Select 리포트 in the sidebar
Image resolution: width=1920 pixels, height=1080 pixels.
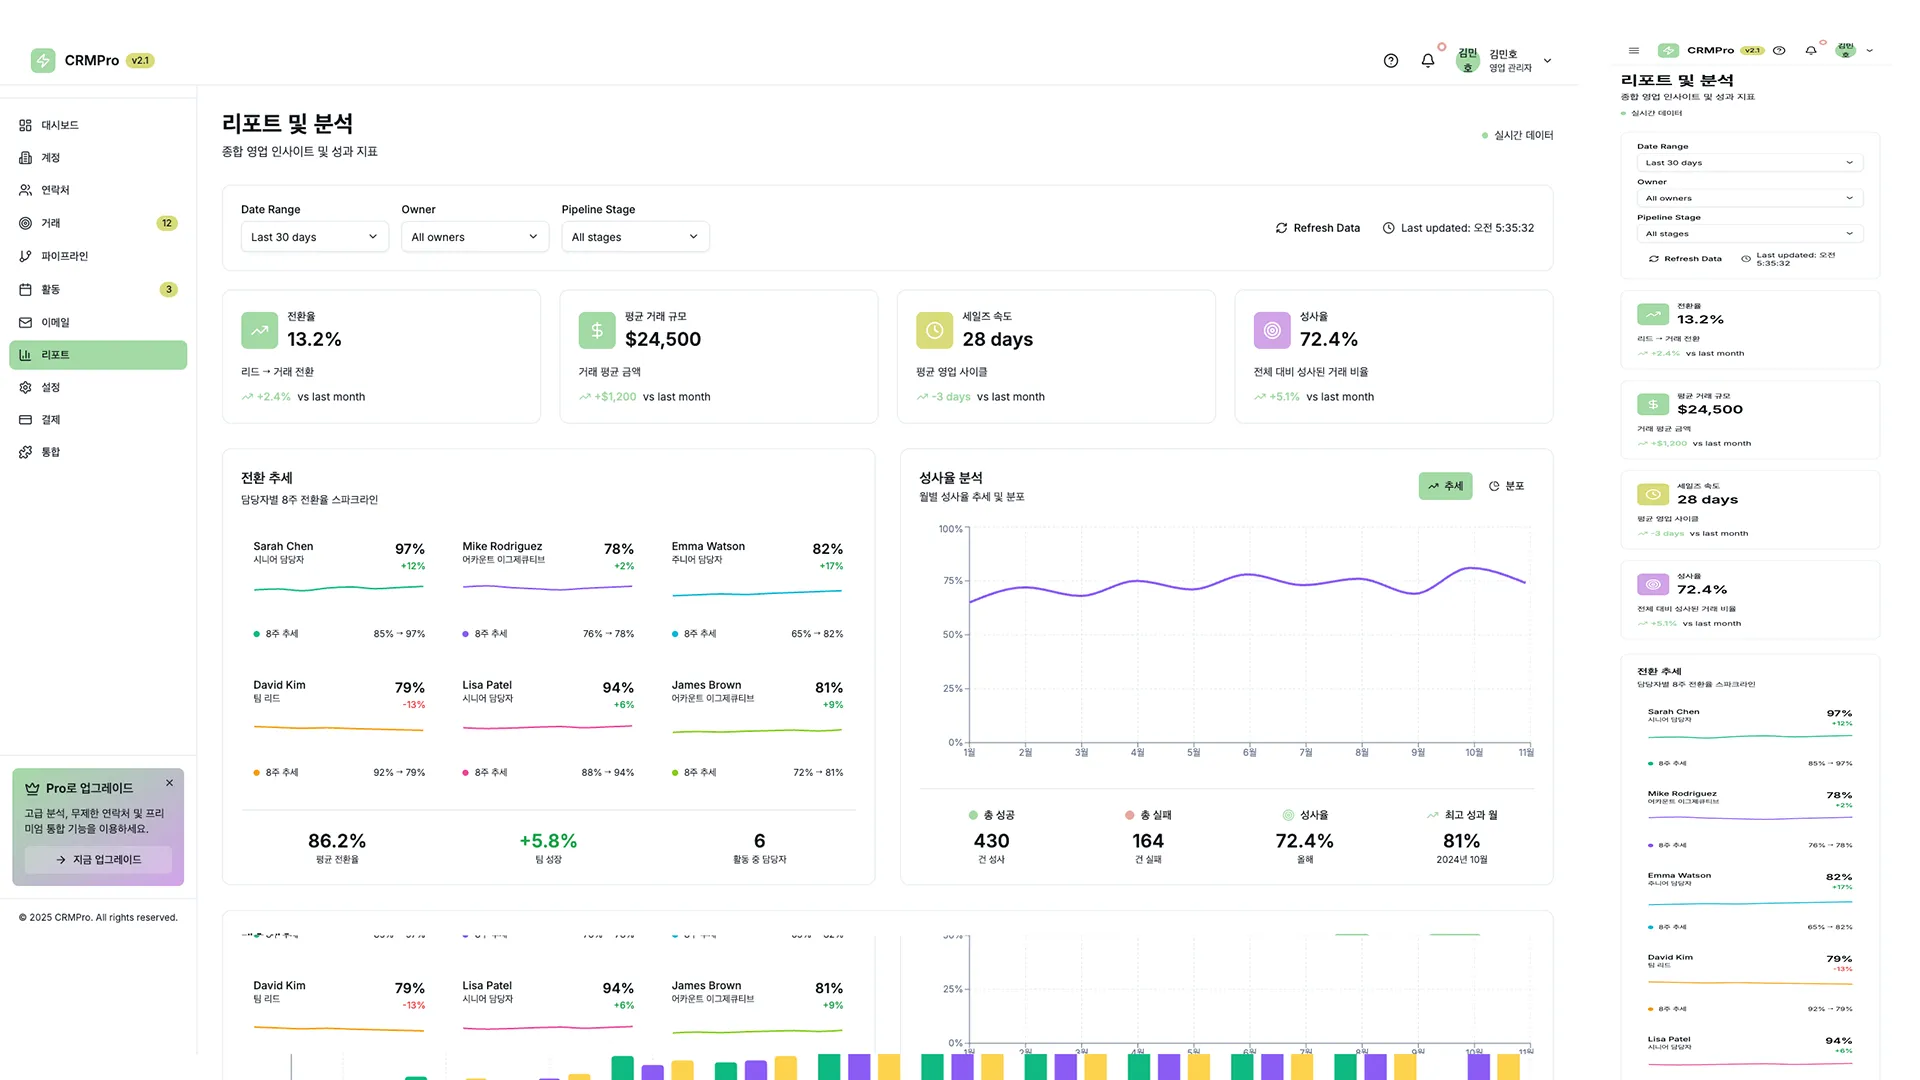98,355
